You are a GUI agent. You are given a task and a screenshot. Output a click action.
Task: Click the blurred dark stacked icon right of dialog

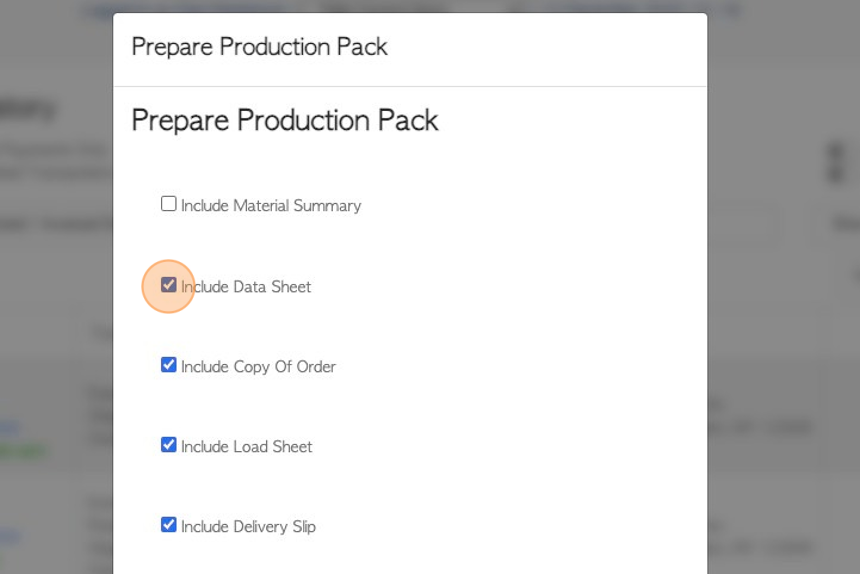(x=836, y=163)
